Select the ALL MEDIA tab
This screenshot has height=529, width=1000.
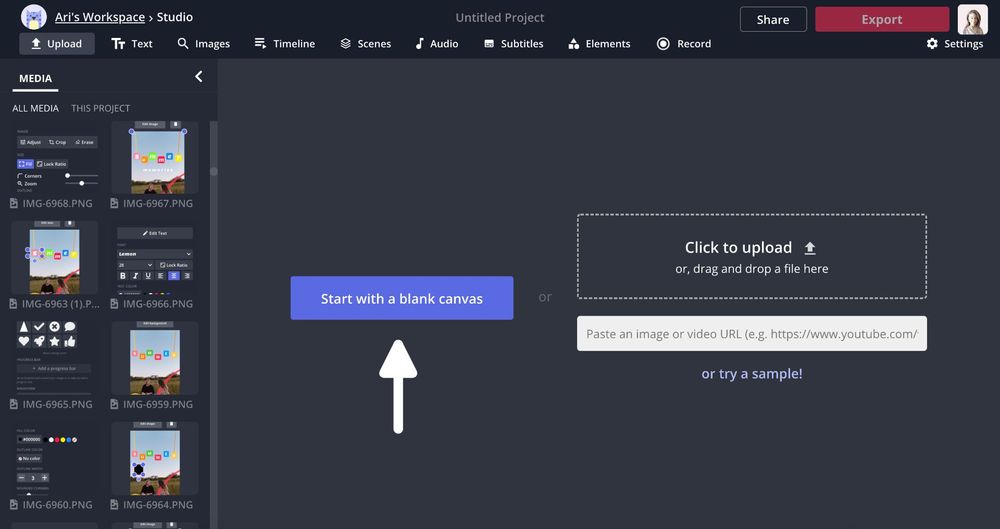(x=35, y=108)
